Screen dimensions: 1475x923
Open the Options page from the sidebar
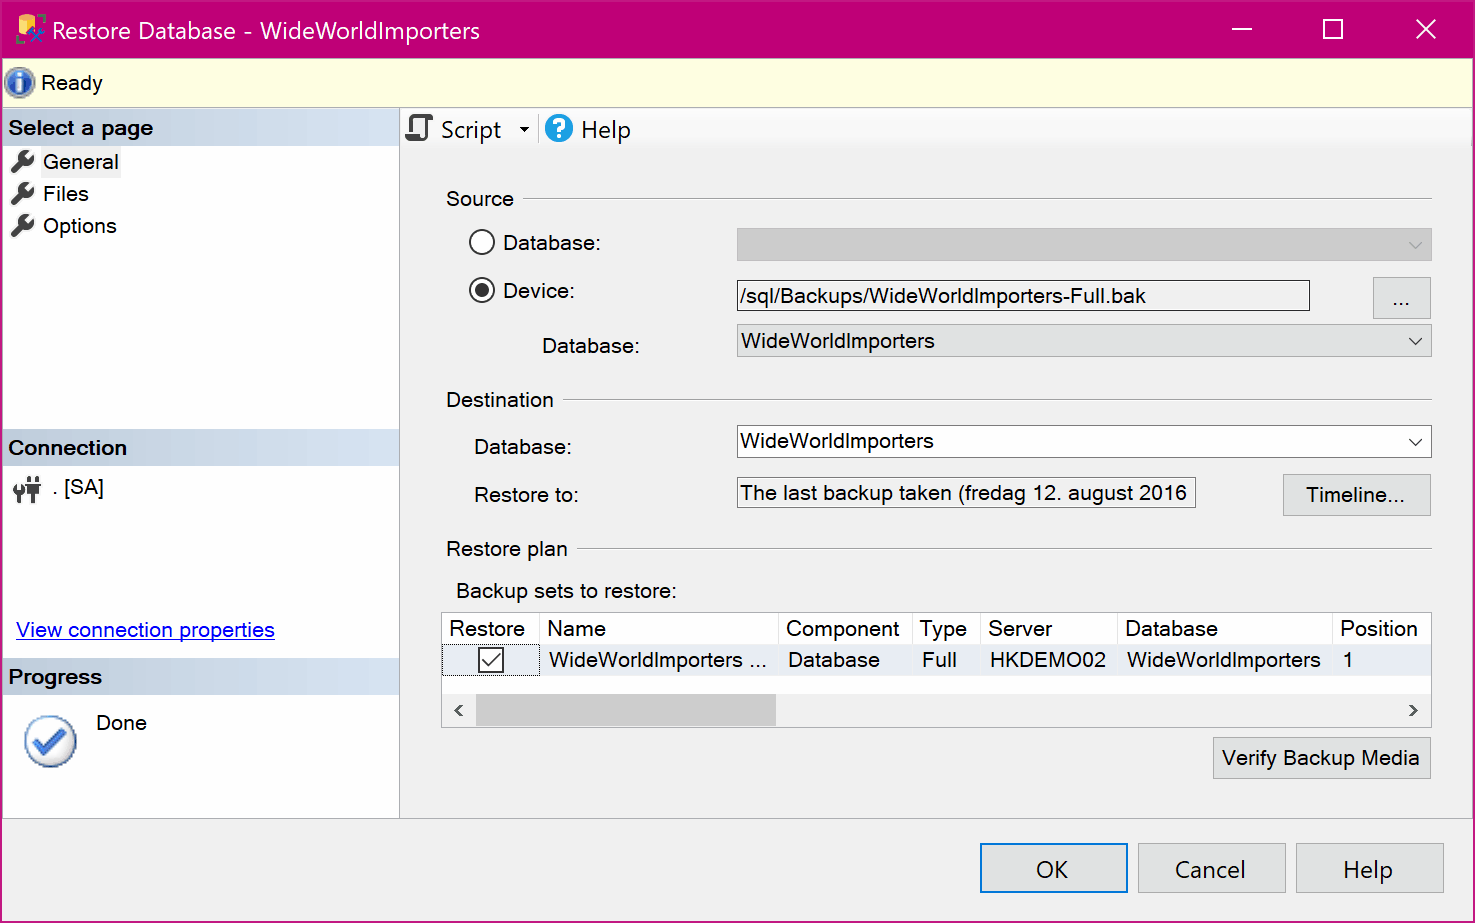pos(79,225)
